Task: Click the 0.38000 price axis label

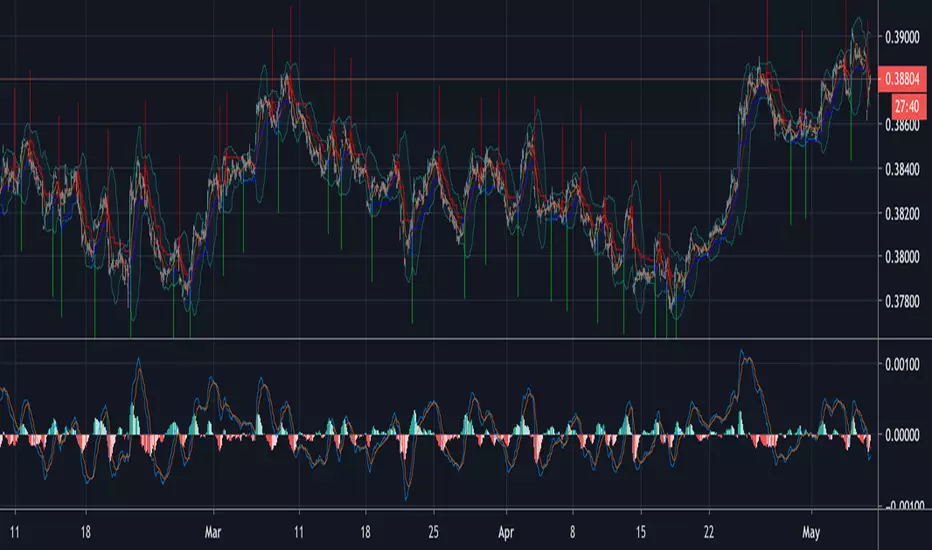Action: 902,257
